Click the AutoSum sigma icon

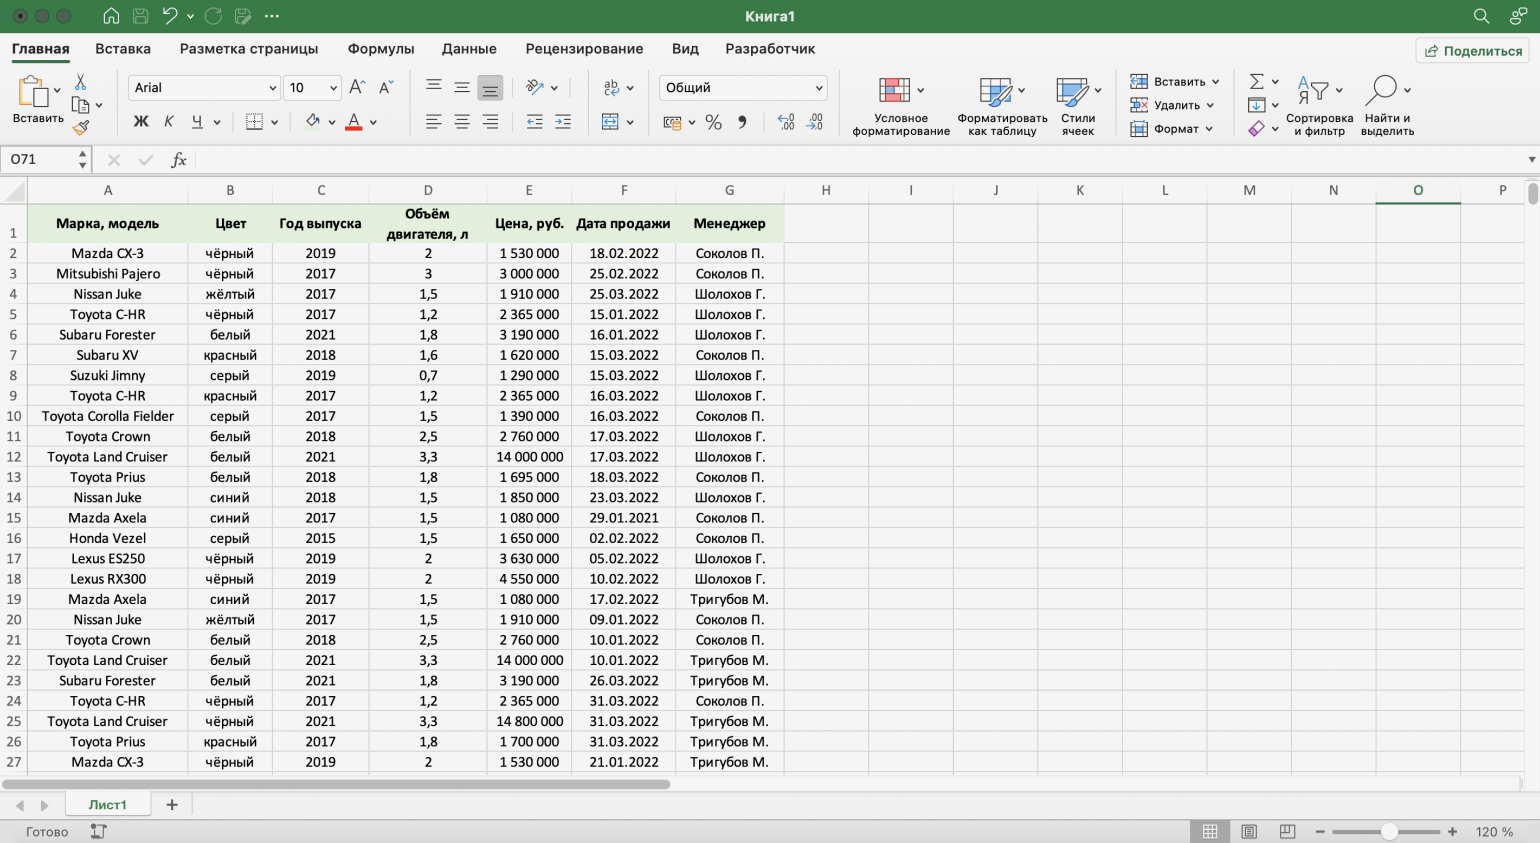[x=1257, y=81]
